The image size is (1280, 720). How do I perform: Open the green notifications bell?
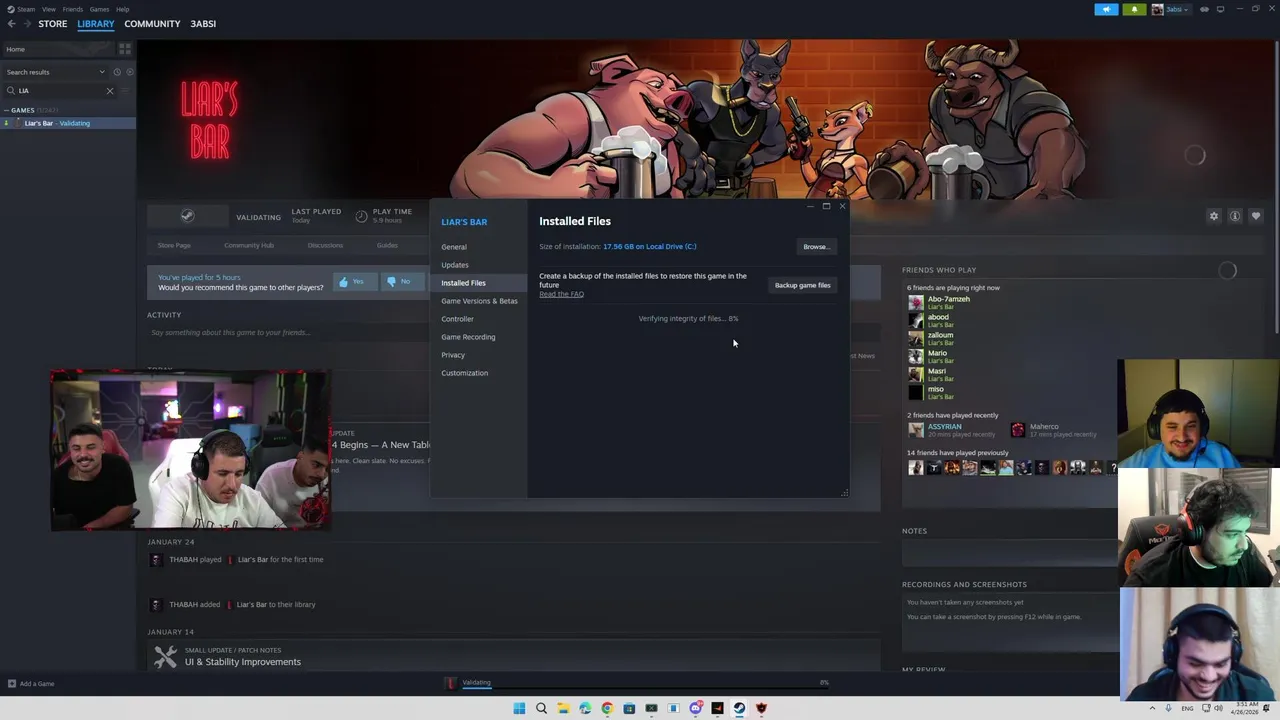click(x=1134, y=9)
